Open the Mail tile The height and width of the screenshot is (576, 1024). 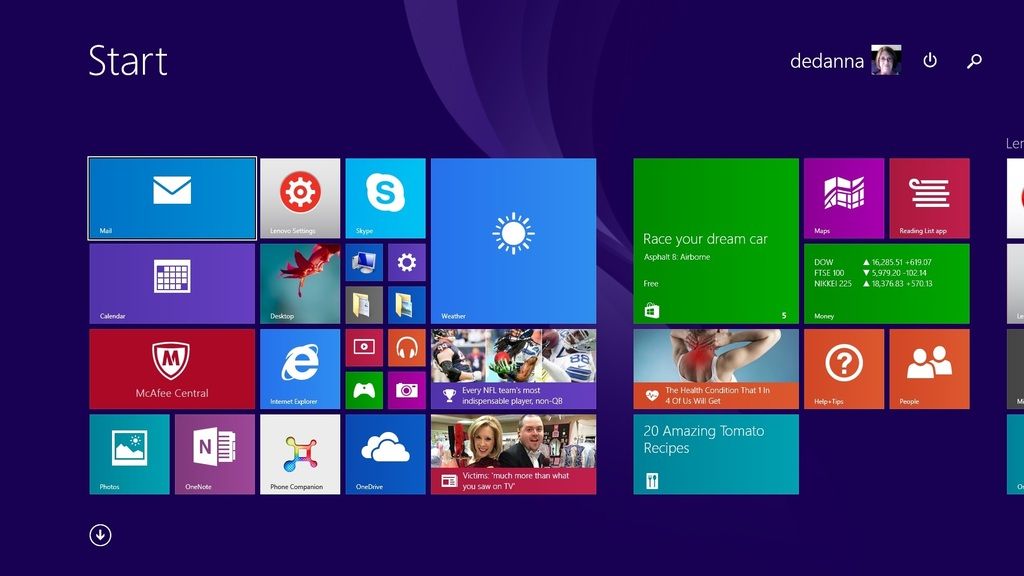point(172,198)
